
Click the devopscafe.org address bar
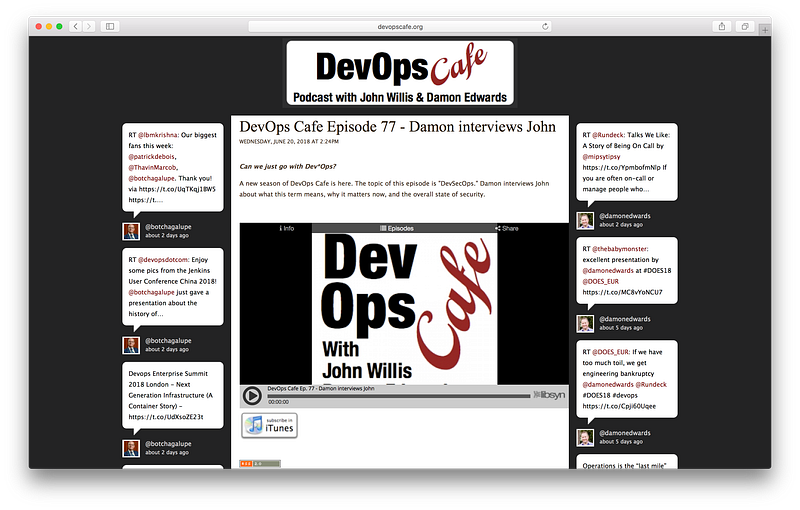point(399,27)
